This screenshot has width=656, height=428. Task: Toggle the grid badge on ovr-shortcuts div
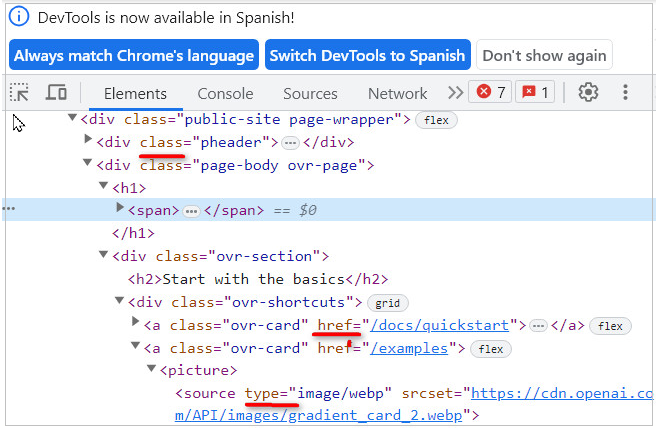[x=389, y=302]
